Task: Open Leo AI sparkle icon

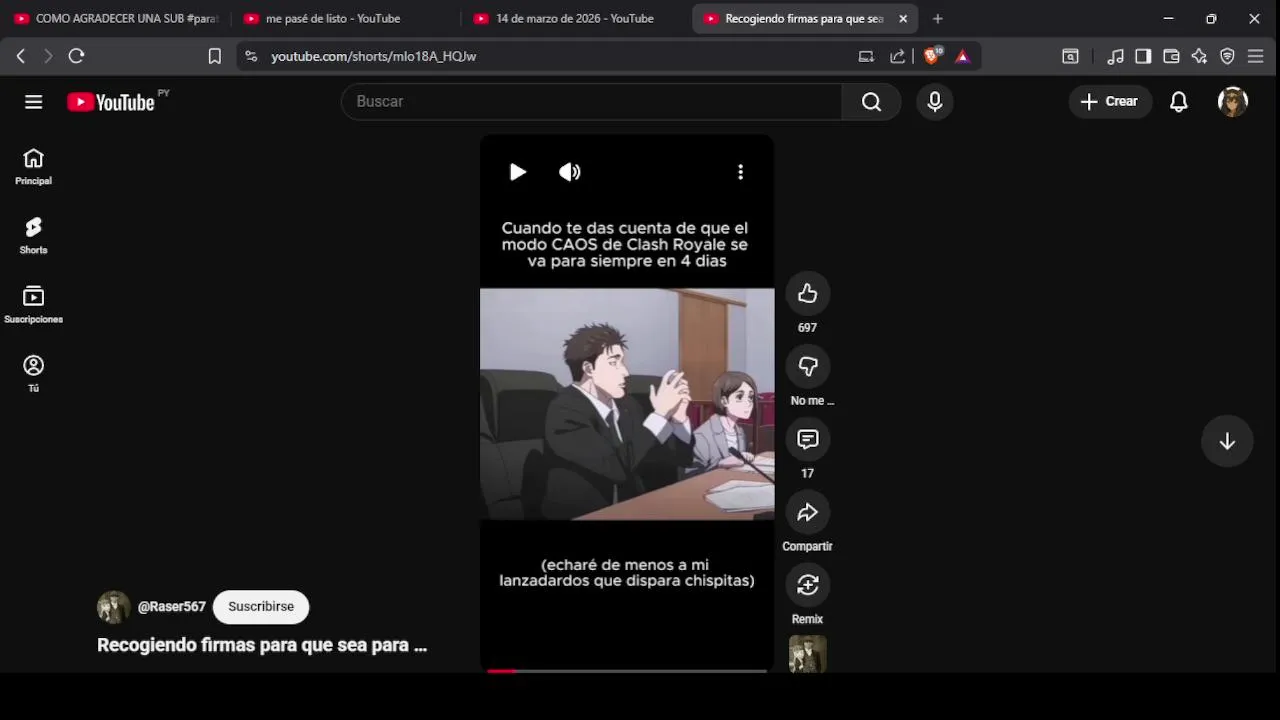Action: [x=1199, y=57]
